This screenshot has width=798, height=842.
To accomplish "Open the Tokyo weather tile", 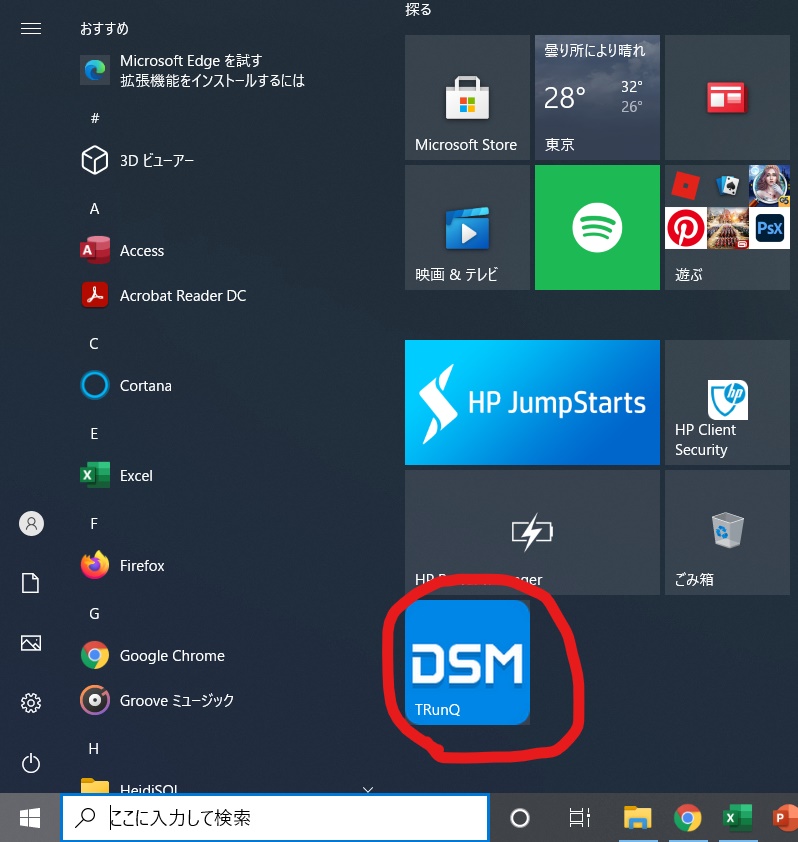I will 597,97.
